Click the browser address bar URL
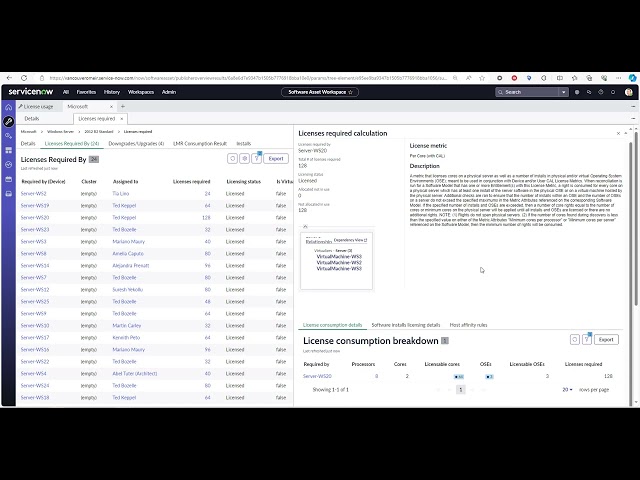Screen dimensions: 640x480 point(248,78)
